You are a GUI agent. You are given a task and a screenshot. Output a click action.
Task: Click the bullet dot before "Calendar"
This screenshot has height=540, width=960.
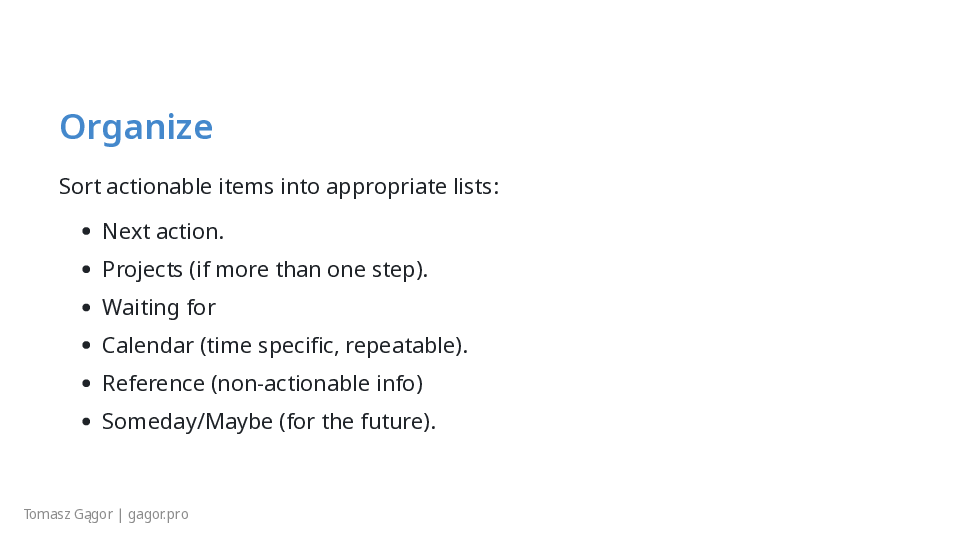click(86, 346)
